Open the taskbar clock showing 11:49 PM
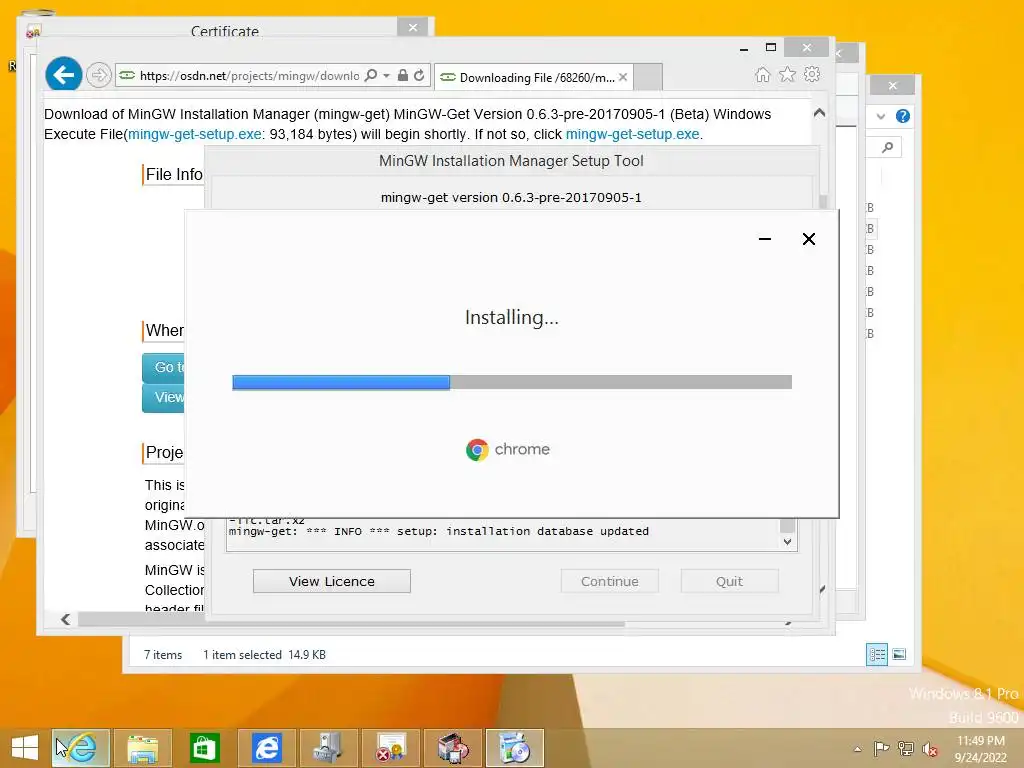This screenshot has height=768, width=1024. [x=980, y=748]
